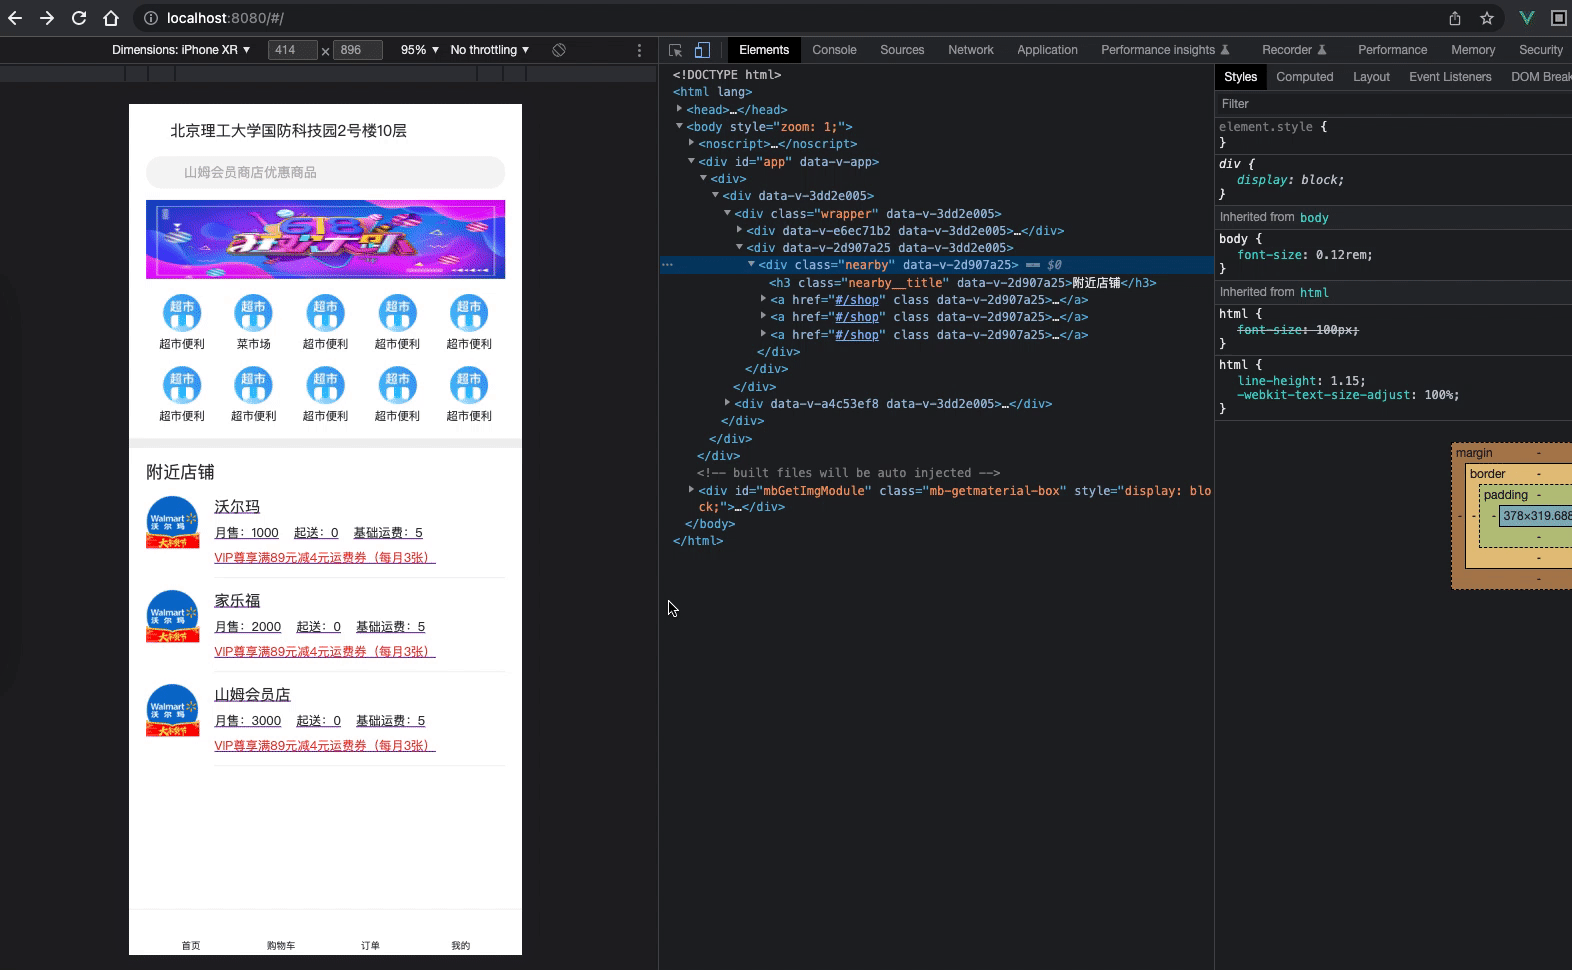This screenshot has height=970, width=1572.
Task: Click the height field showing 896
Action: click(x=358, y=50)
